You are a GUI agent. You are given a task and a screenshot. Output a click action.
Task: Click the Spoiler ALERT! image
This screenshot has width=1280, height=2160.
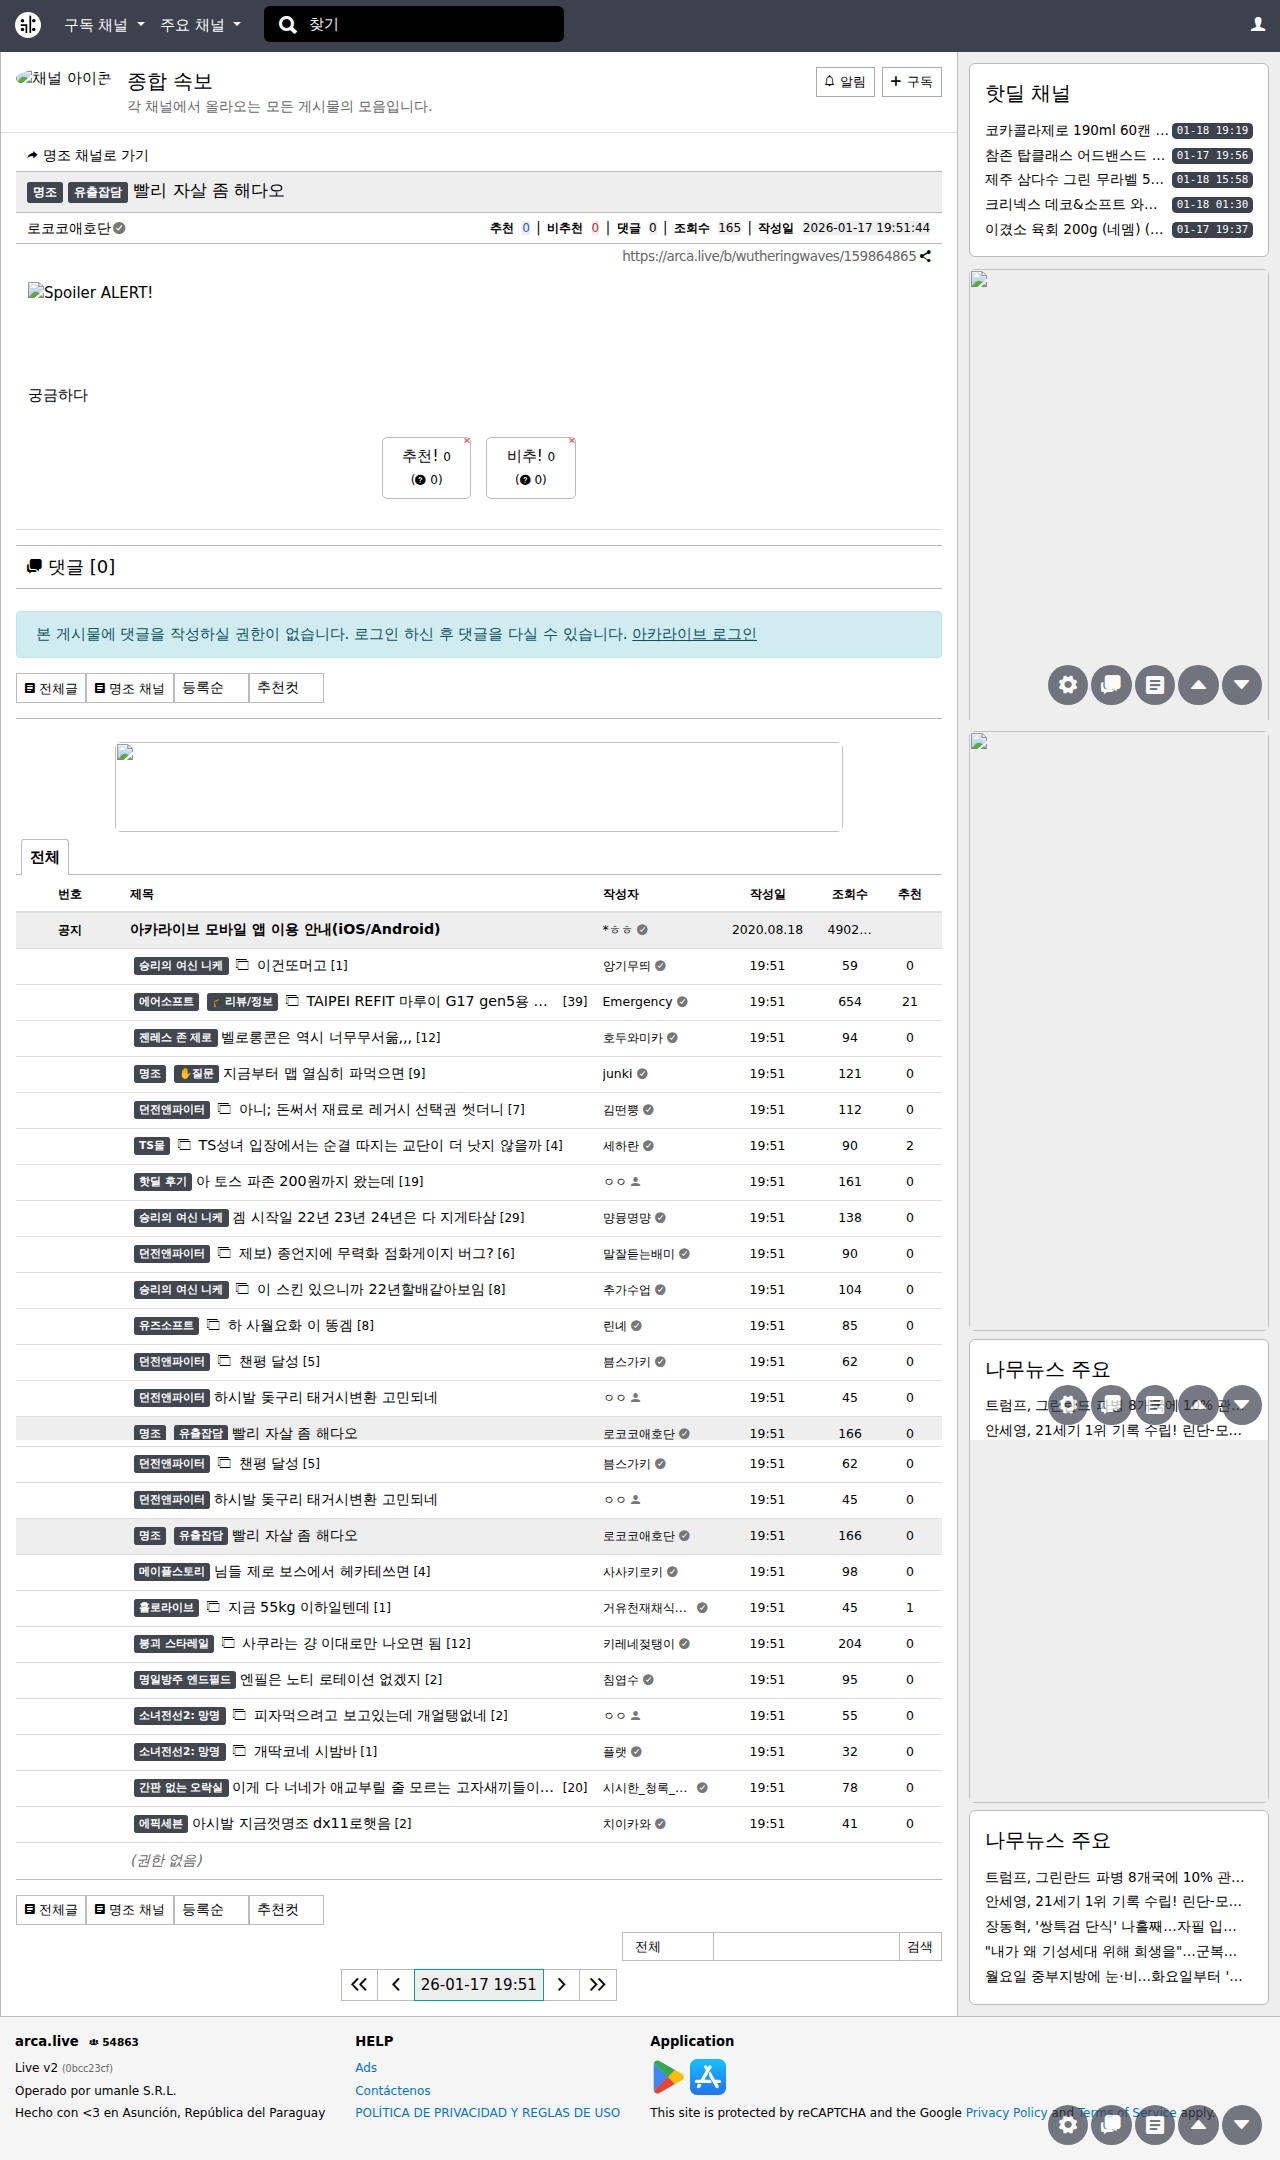tap(90, 292)
